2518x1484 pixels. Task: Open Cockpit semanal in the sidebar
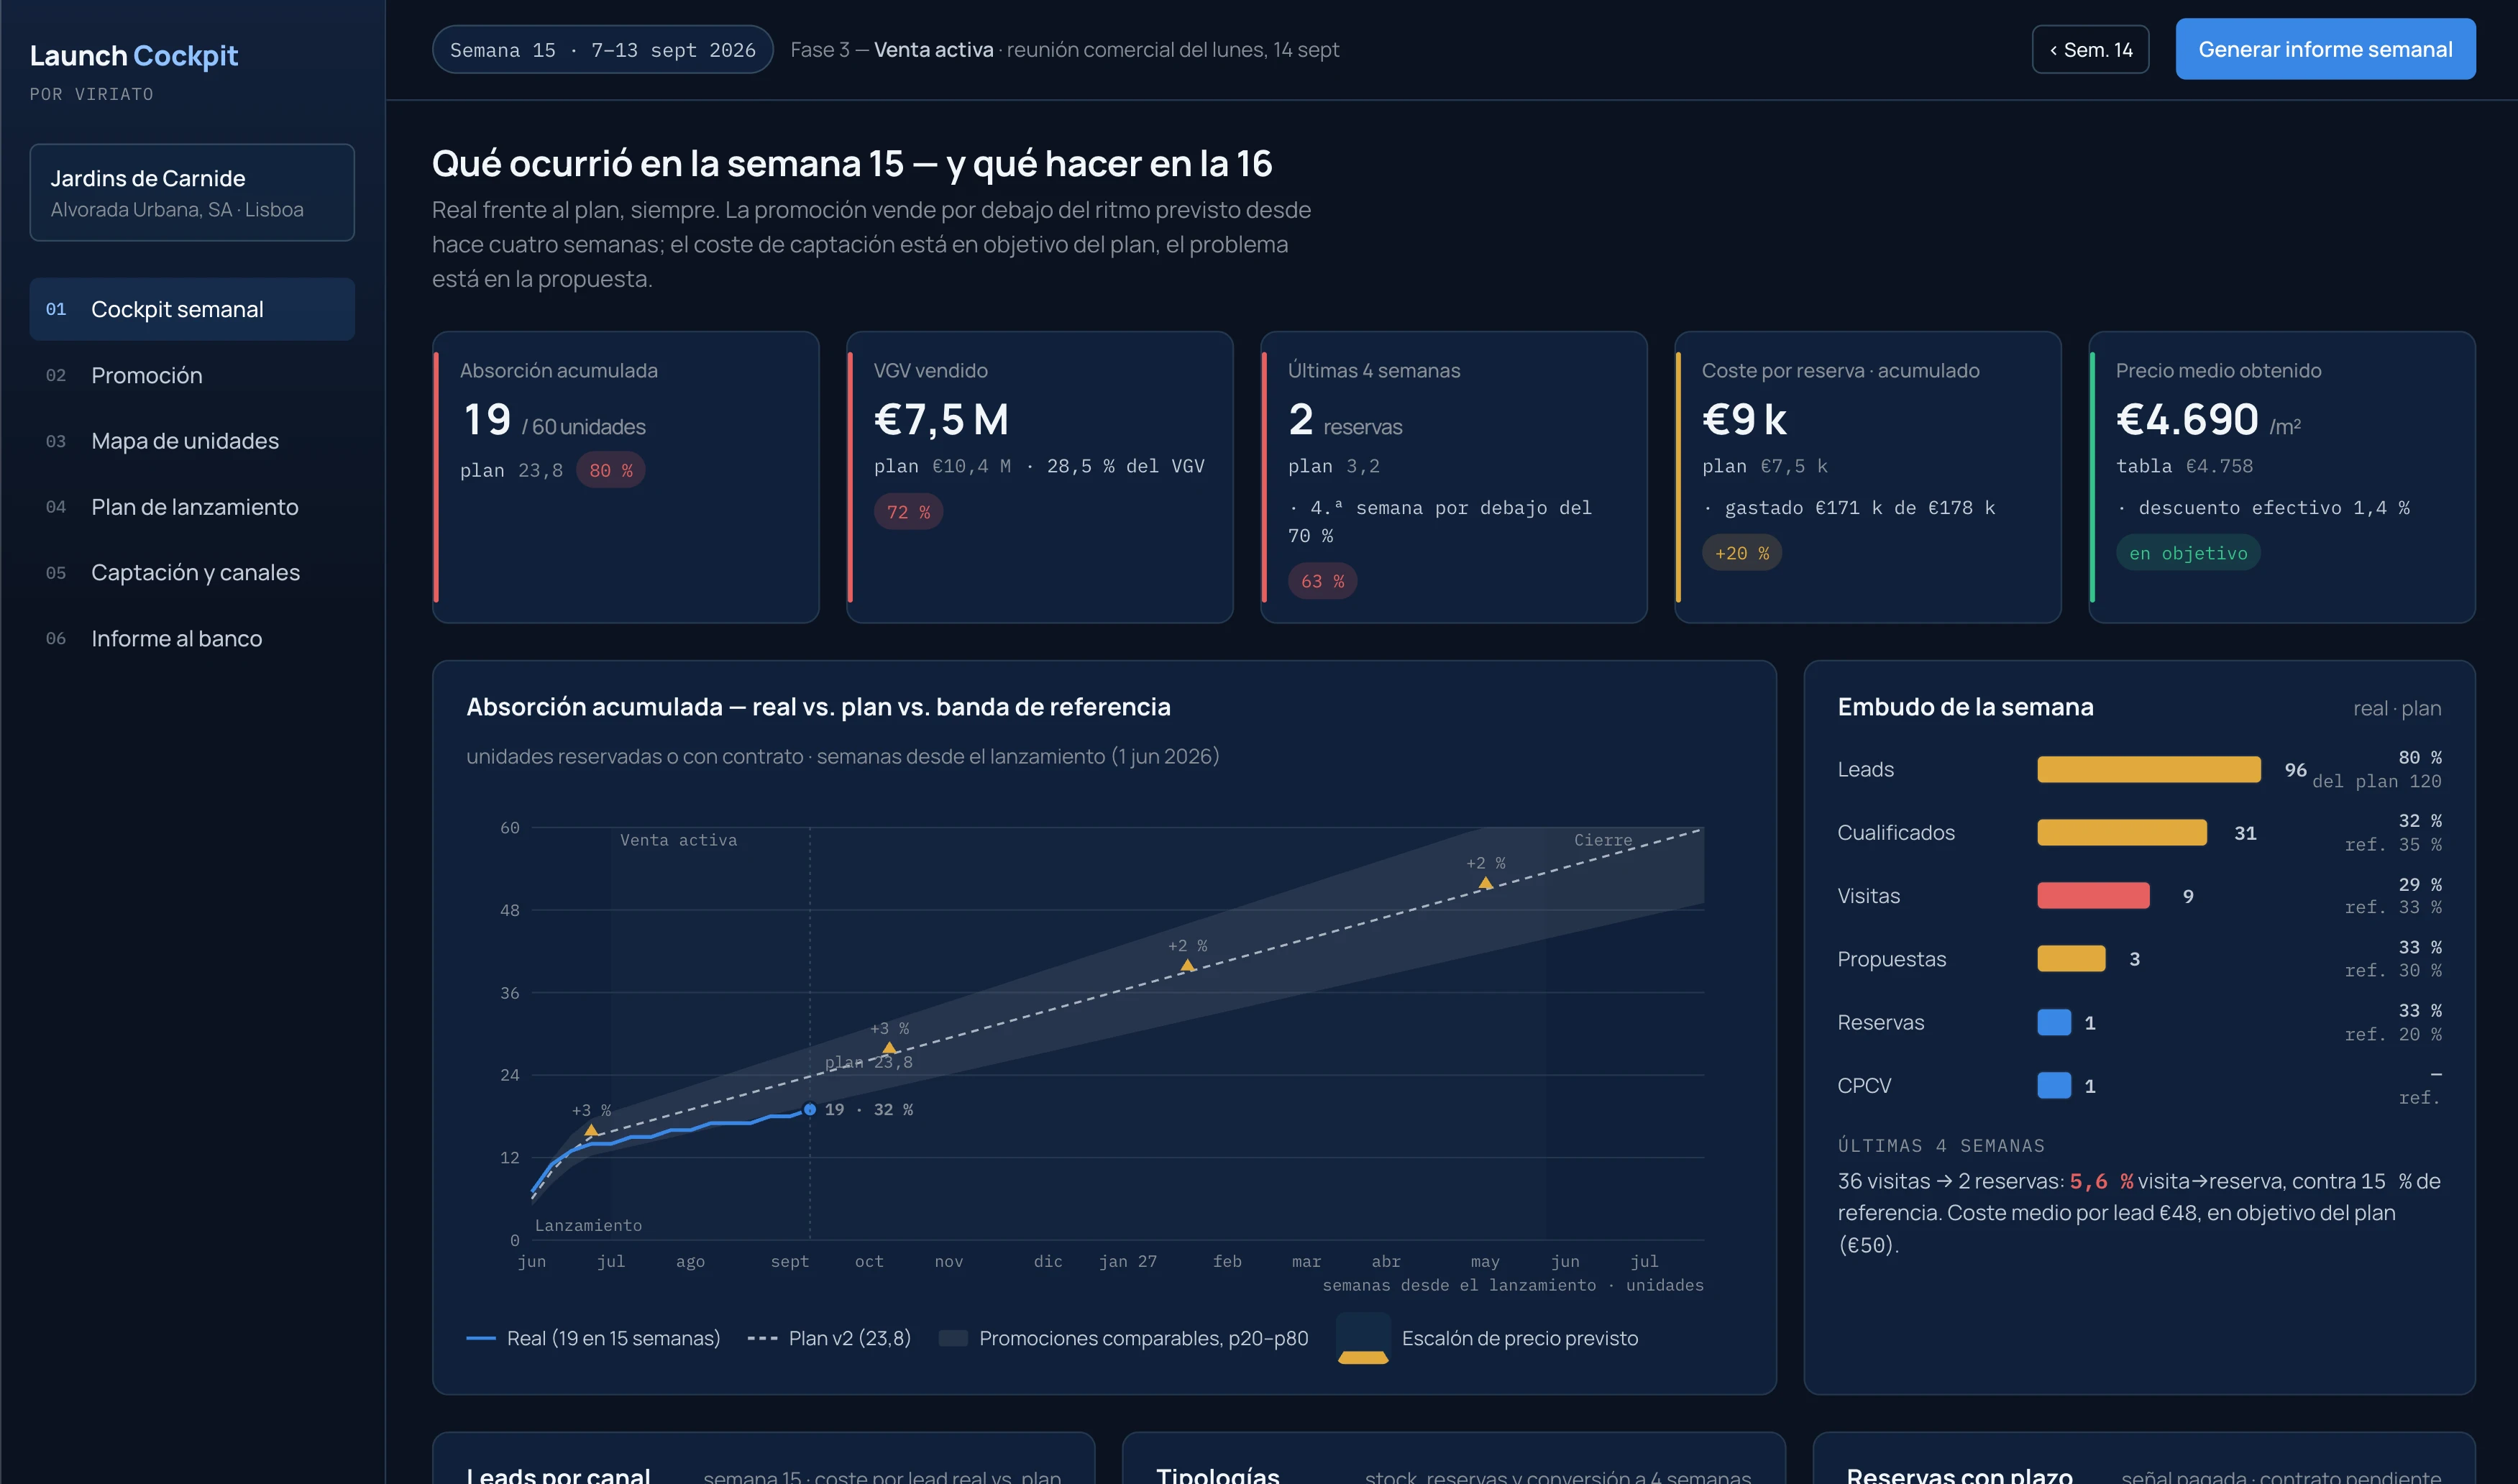click(192, 309)
